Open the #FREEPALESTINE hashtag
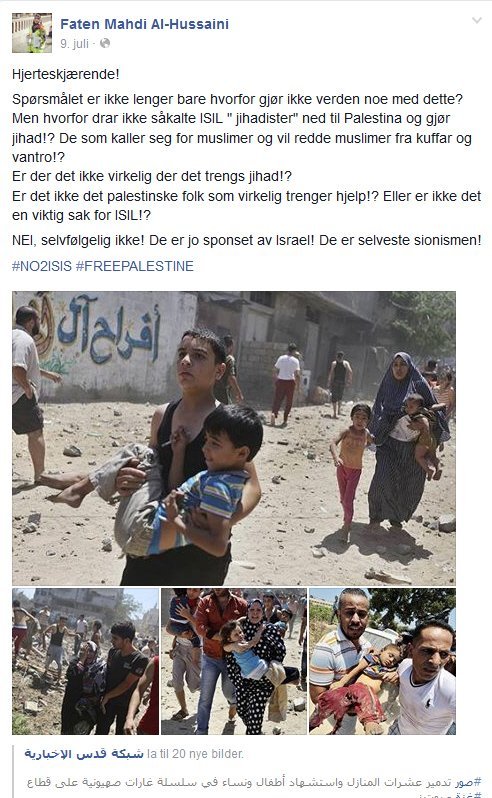The width and height of the screenshot is (492, 798). pos(135,266)
